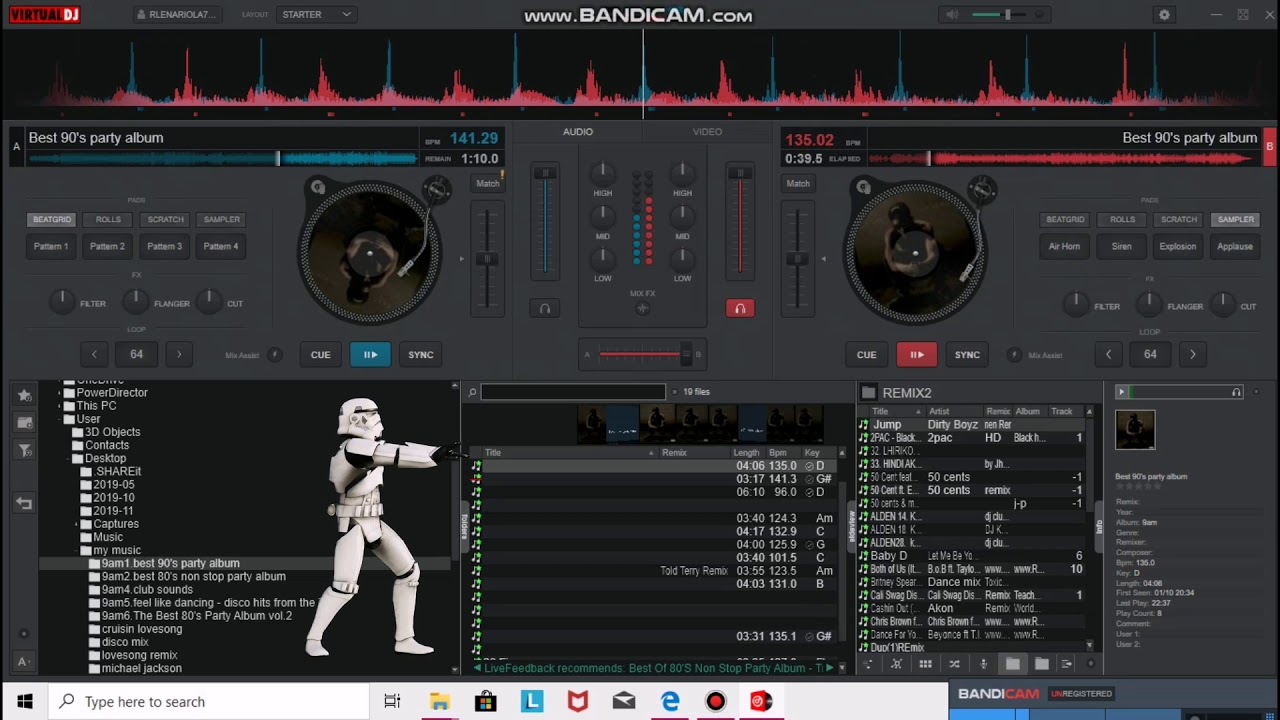Click the font size 'A' icon in sidebar

(22, 662)
